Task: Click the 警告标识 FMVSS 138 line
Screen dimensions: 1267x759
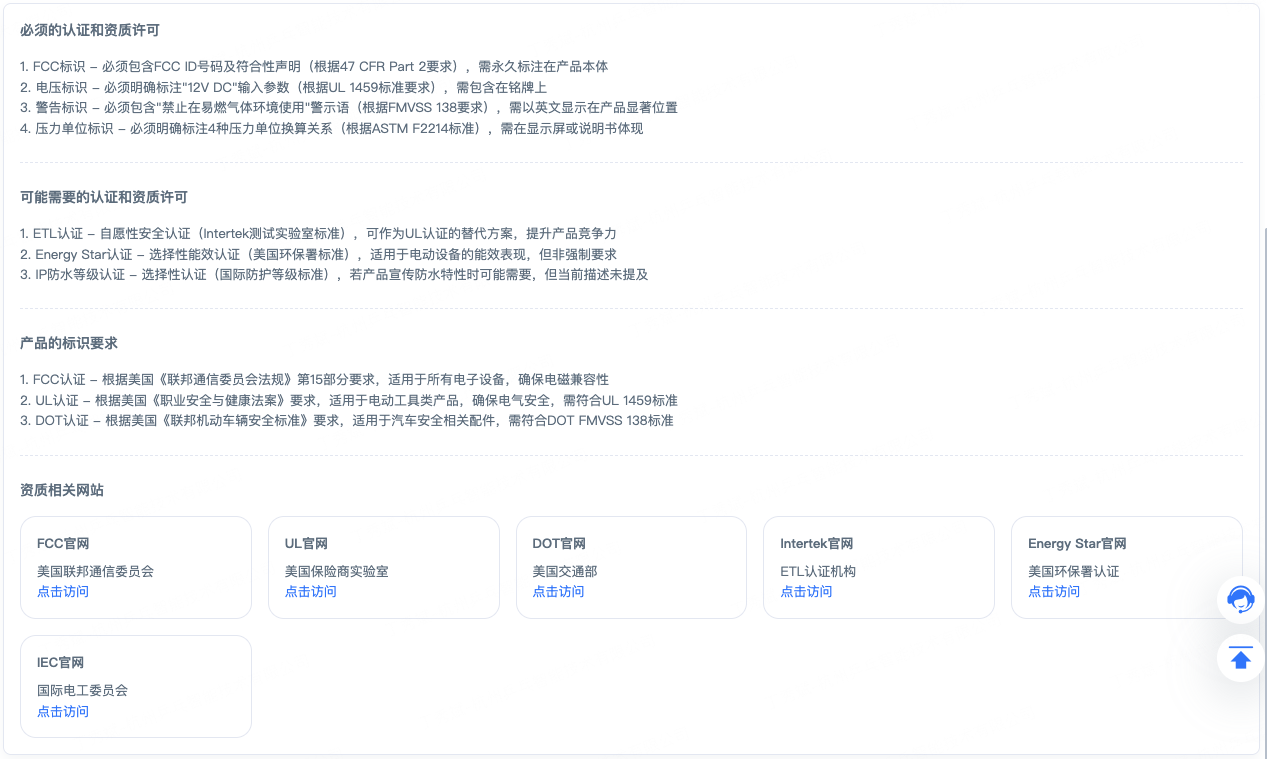Action: [x=349, y=107]
